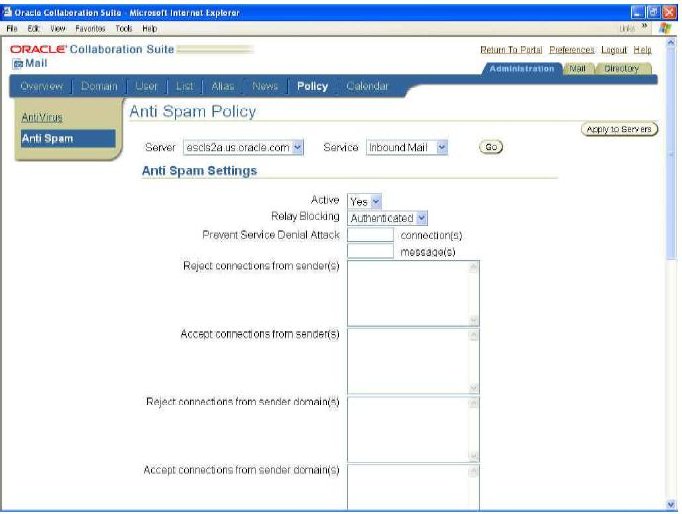This screenshot has width=682, height=514.
Task: Open the Service dropdown Inbound Mail
Action: 407,147
